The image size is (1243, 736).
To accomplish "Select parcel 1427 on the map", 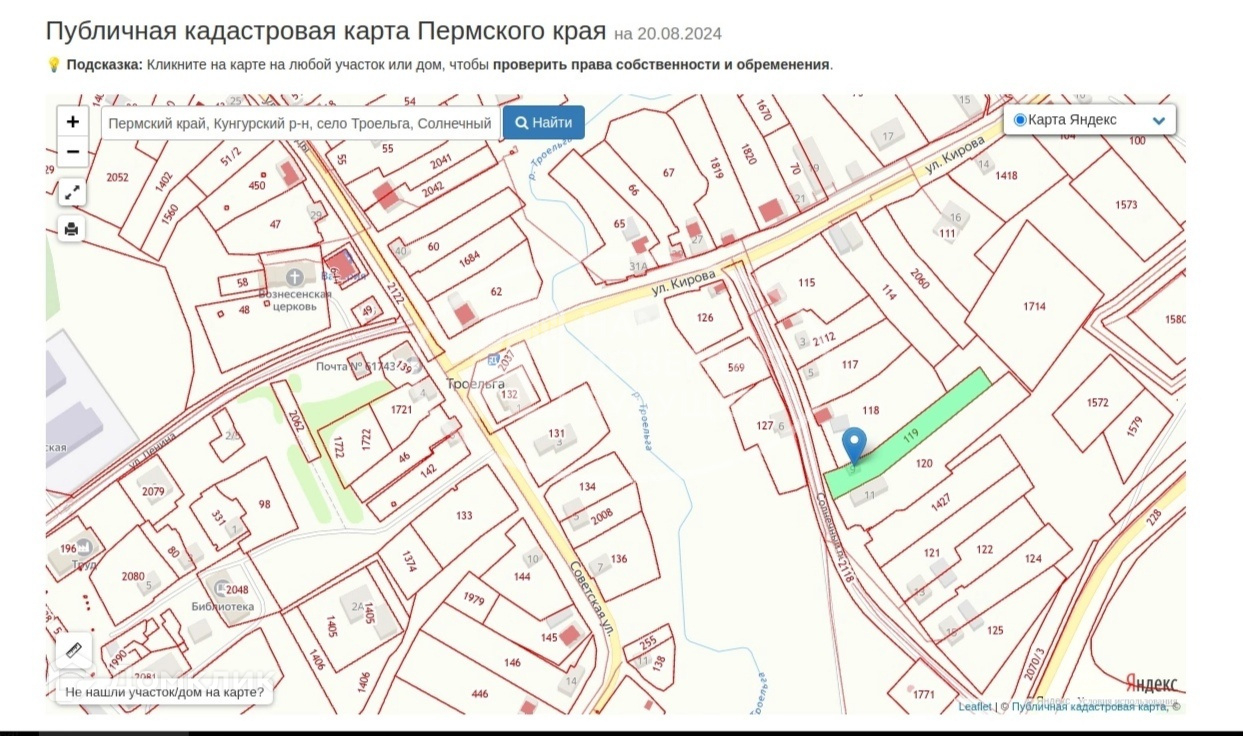I will tap(941, 503).
